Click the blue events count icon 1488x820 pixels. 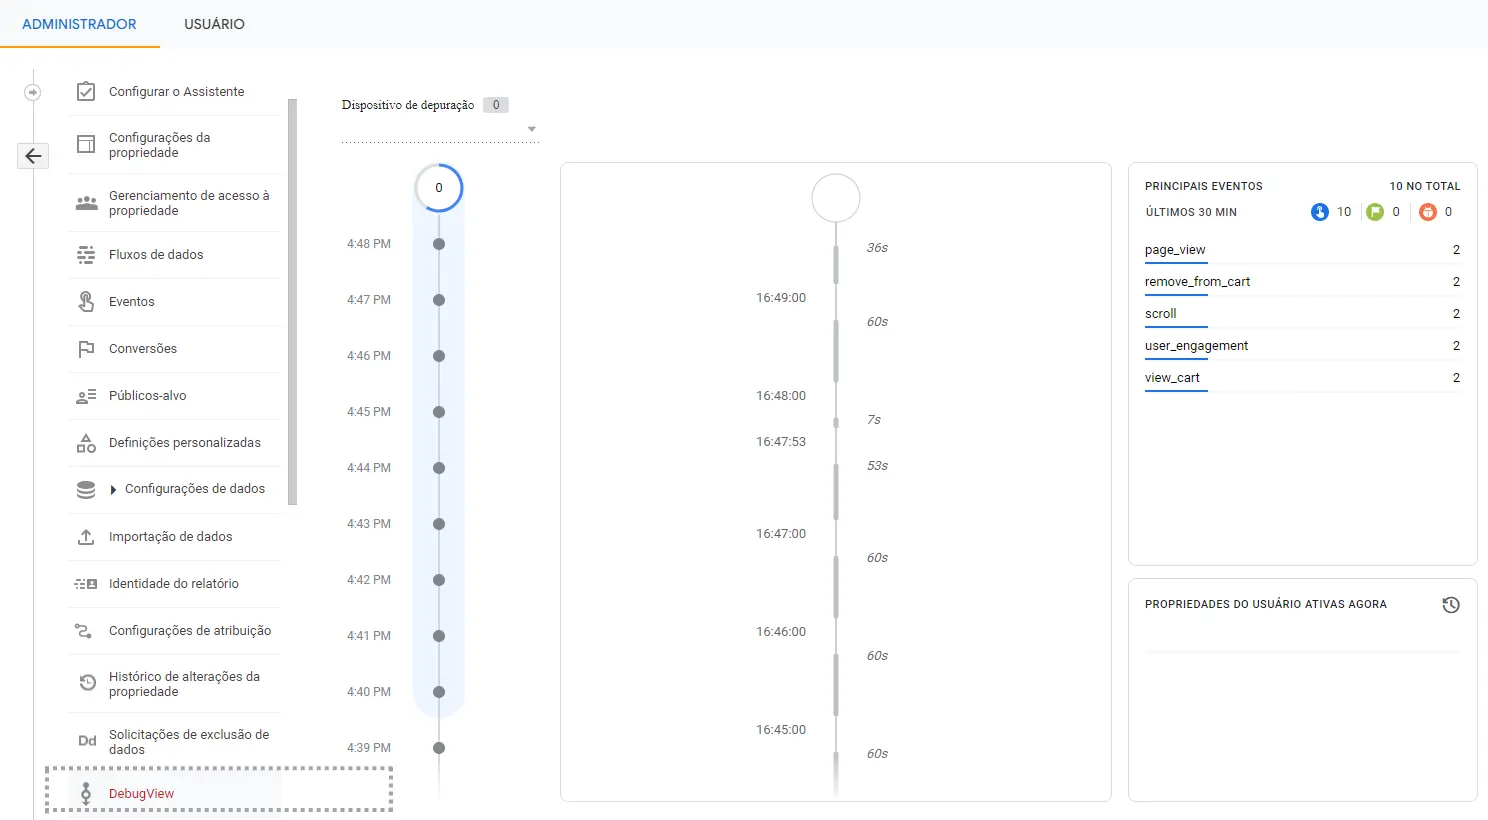(x=1320, y=212)
